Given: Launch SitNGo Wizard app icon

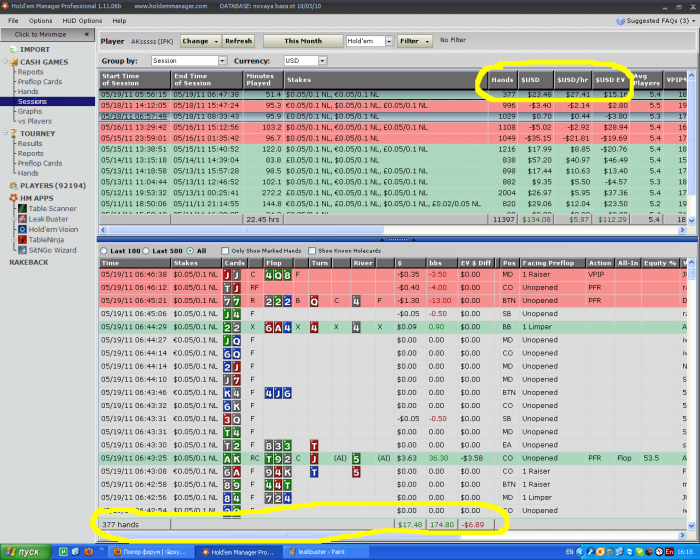Looking at the screenshot, I should [x=22, y=250].
